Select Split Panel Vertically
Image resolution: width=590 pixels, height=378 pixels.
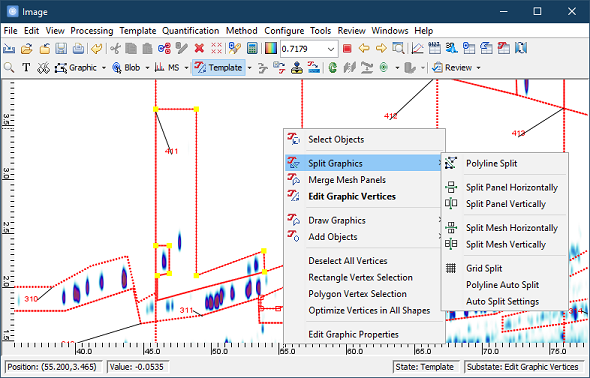(505, 204)
